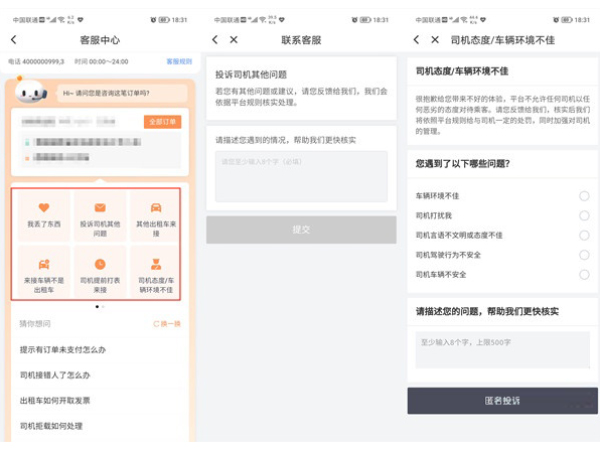This screenshot has height=450, width=600.
Task: Close the 联系客服 page with X
Action: tap(234, 39)
